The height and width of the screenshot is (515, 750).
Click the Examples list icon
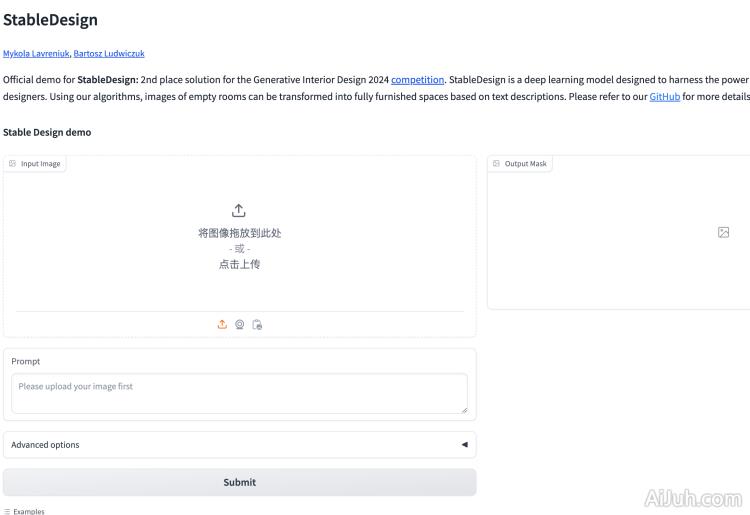coord(7,511)
